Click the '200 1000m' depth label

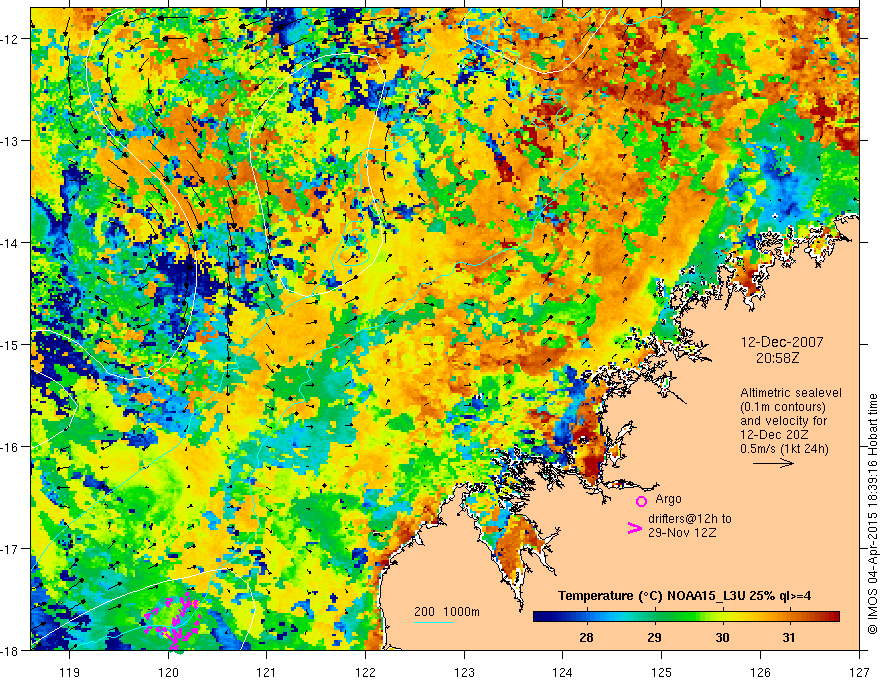(447, 612)
